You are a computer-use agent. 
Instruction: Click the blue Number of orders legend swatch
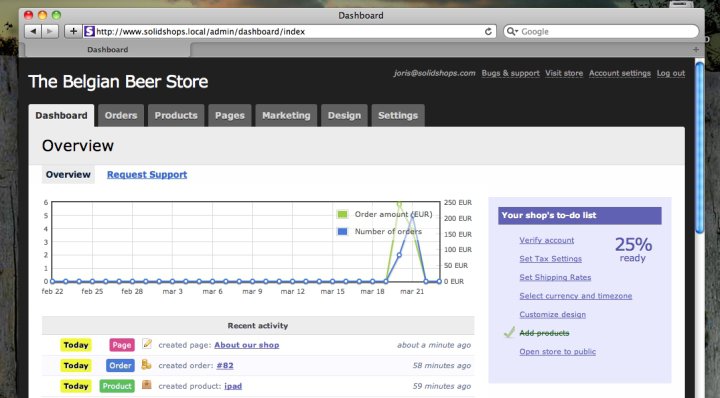click(x=342, y=231)
